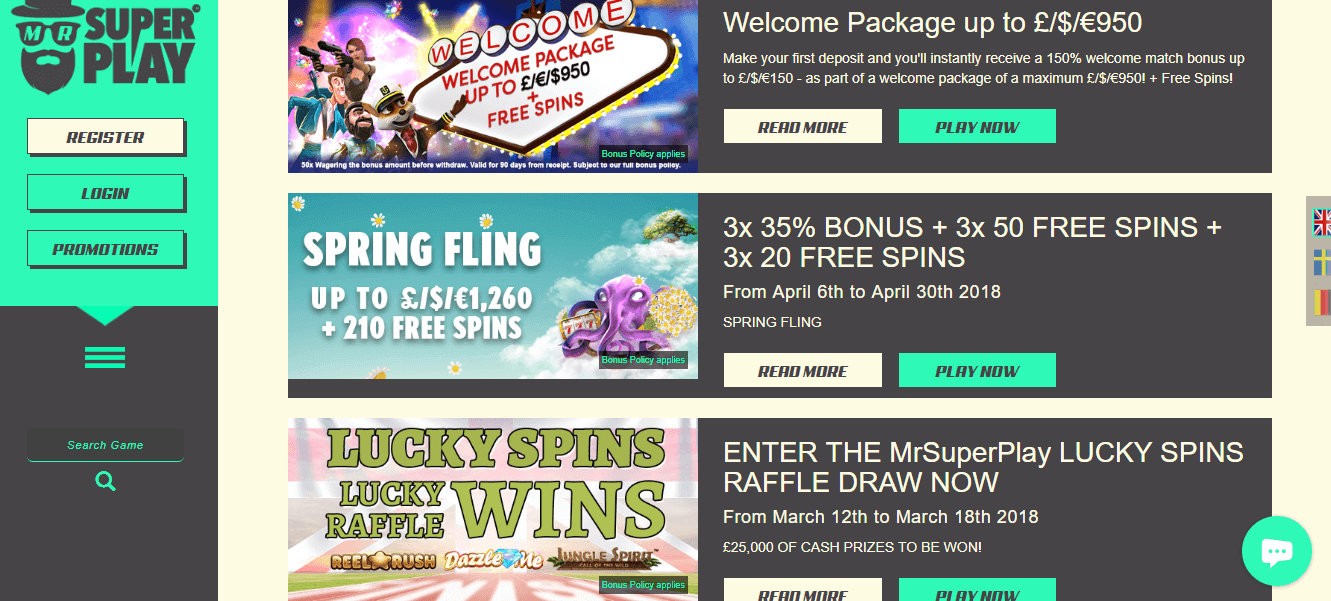The image size is (1331, 601).
Task: Click Bonus Policy applies on Welcome banner
Action: coord(643,154)
